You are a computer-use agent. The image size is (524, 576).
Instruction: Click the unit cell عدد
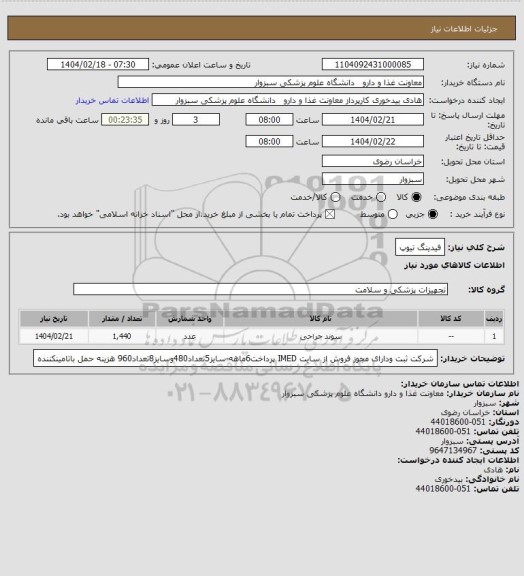click(x=190, y=336)
